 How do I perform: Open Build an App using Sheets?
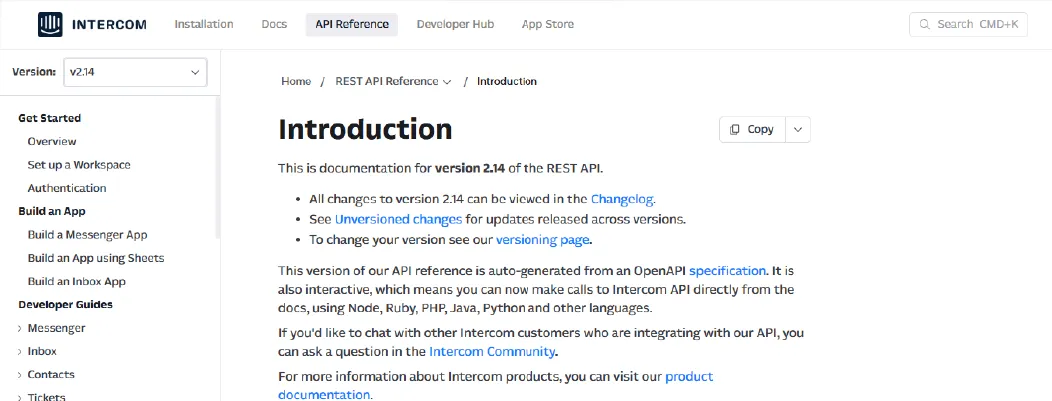point(96,258)
